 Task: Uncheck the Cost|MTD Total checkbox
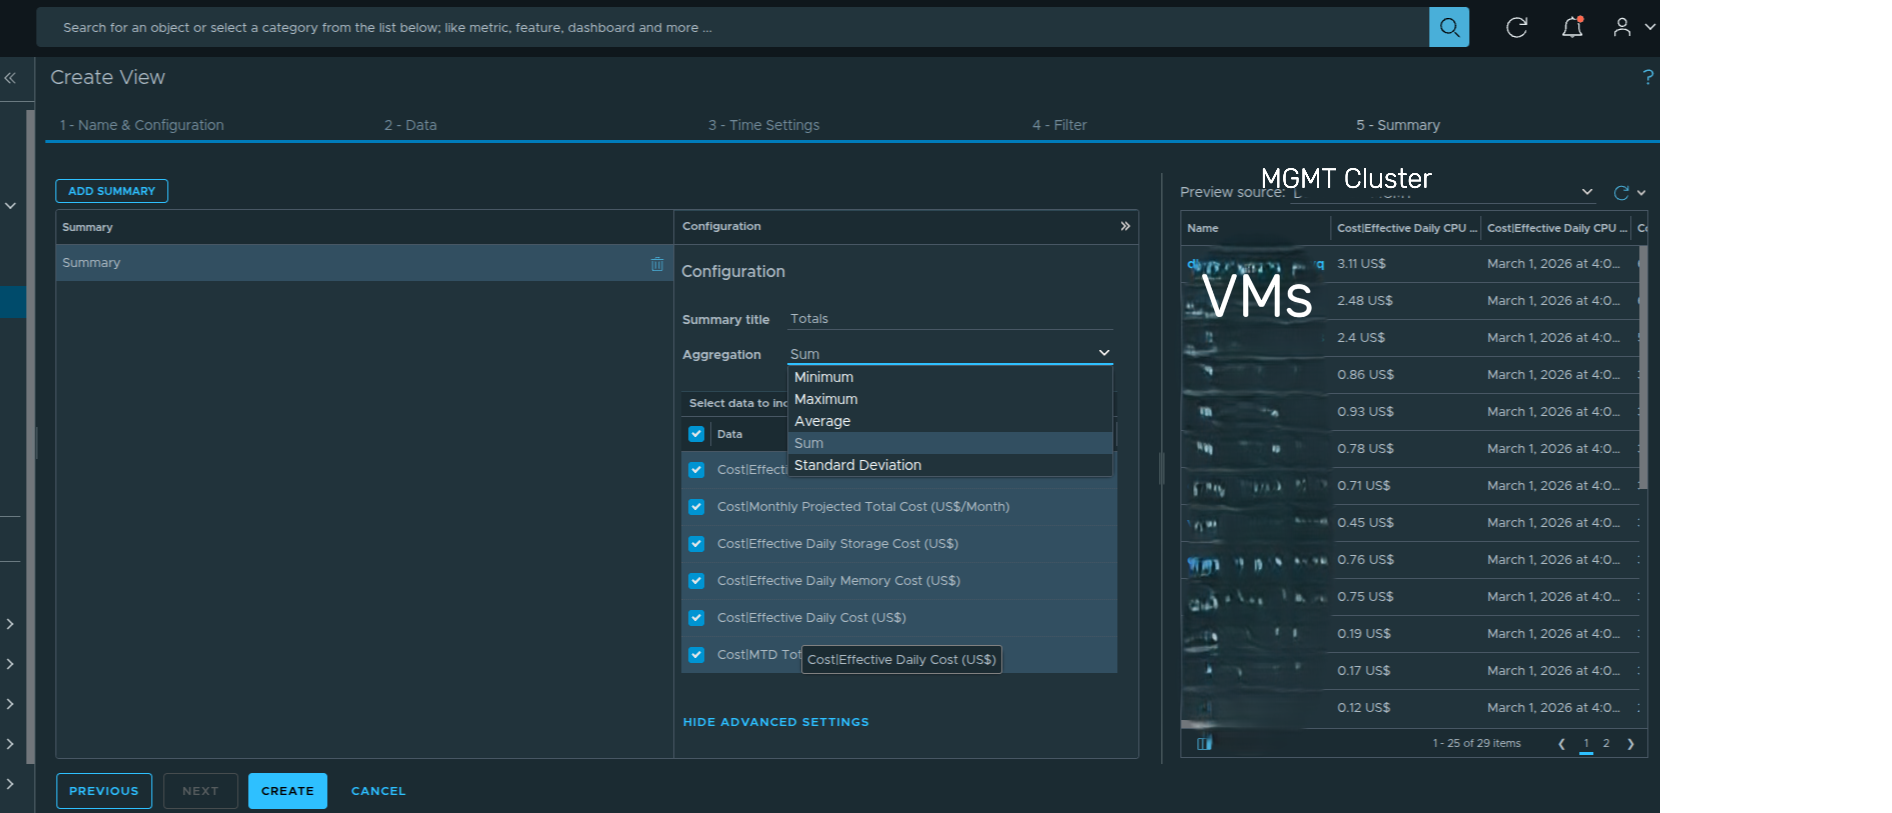click(696, 655)
